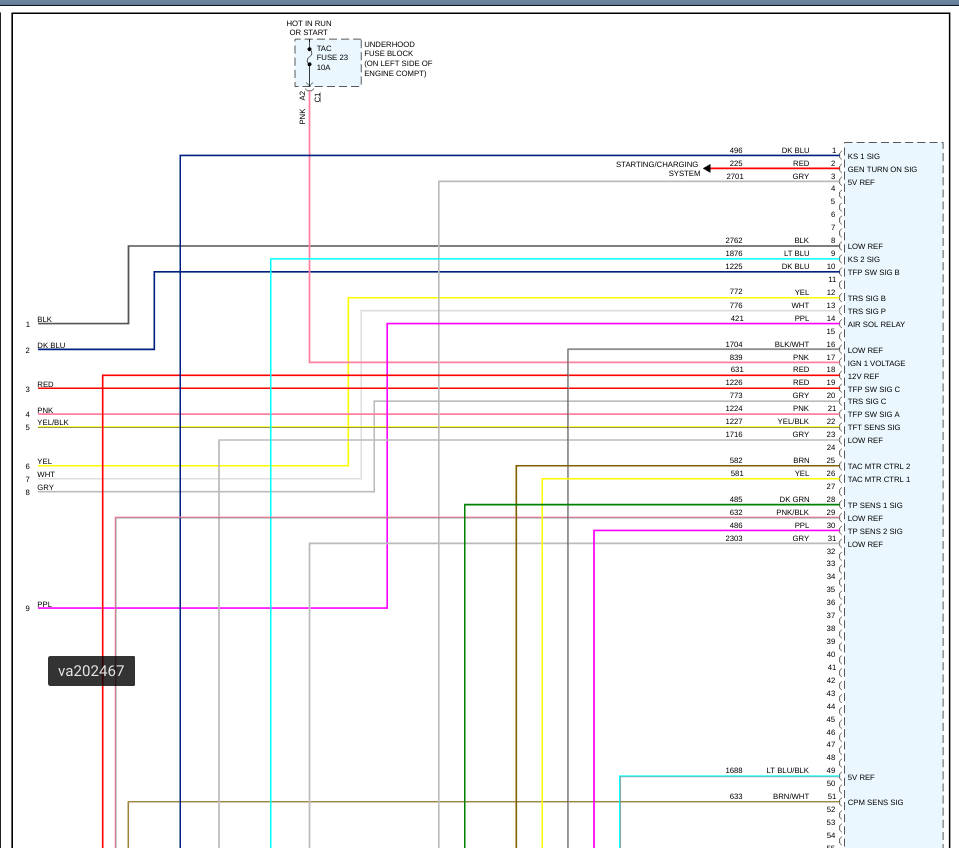Image resolution: width=959 pixels, height=848 pixels.
Task: Click the BLK wire label at left terminal 1
Action: pos(45,319)
